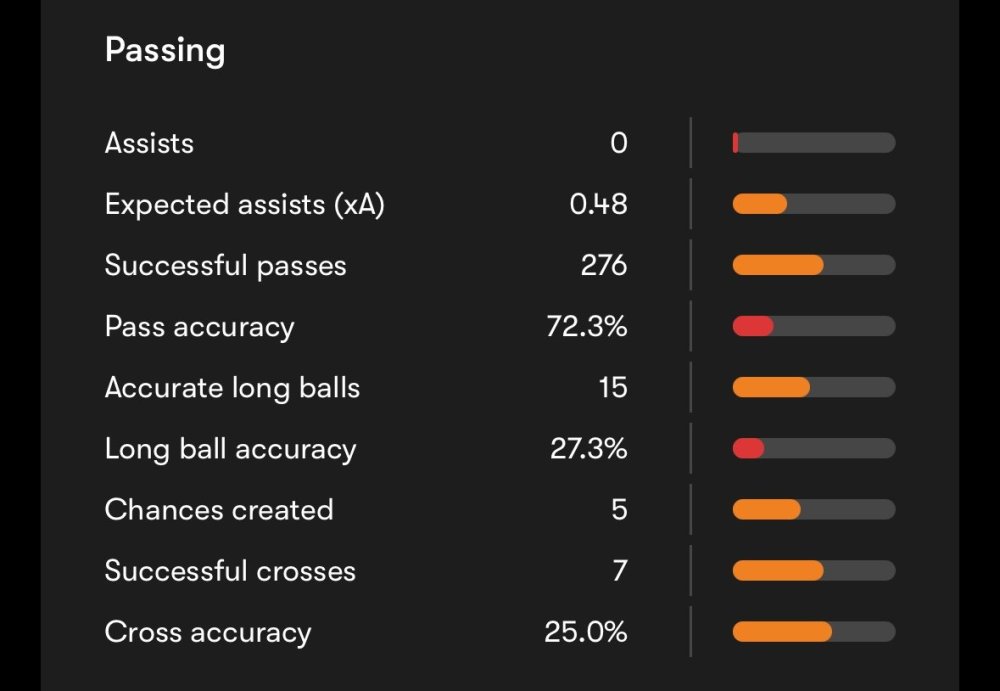Click the Cross accuracy progress bar
Screen dimensions: 1000x691
coord(813,632)
